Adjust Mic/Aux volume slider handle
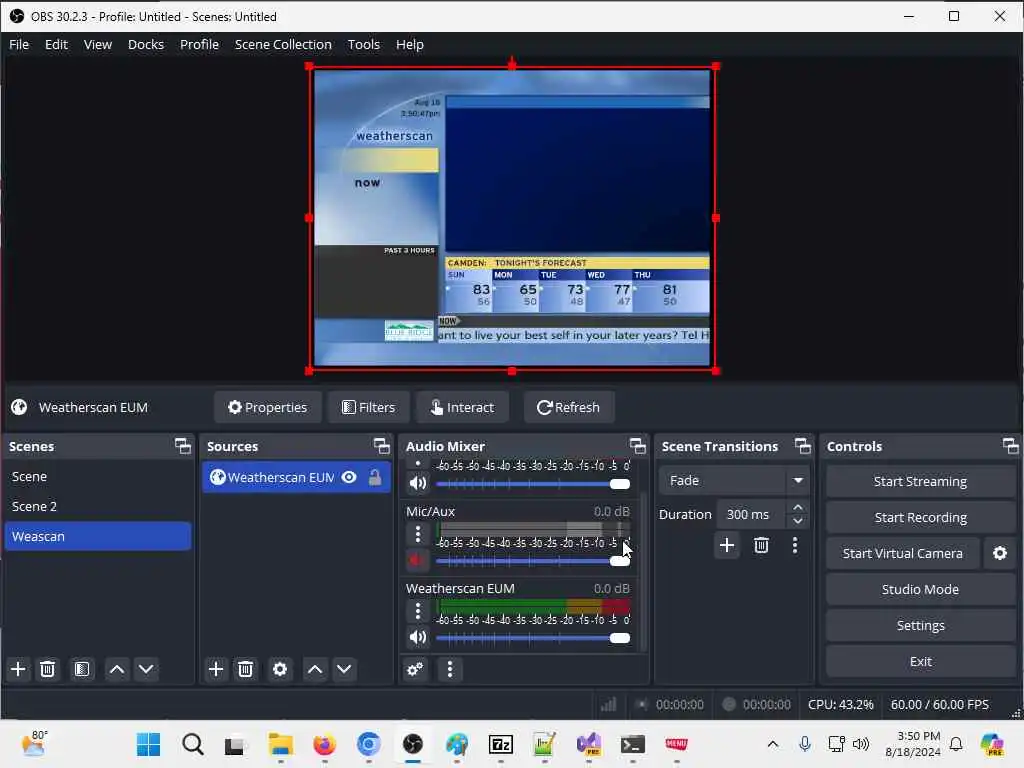The image size is (1024, 768). click(620, 561)
